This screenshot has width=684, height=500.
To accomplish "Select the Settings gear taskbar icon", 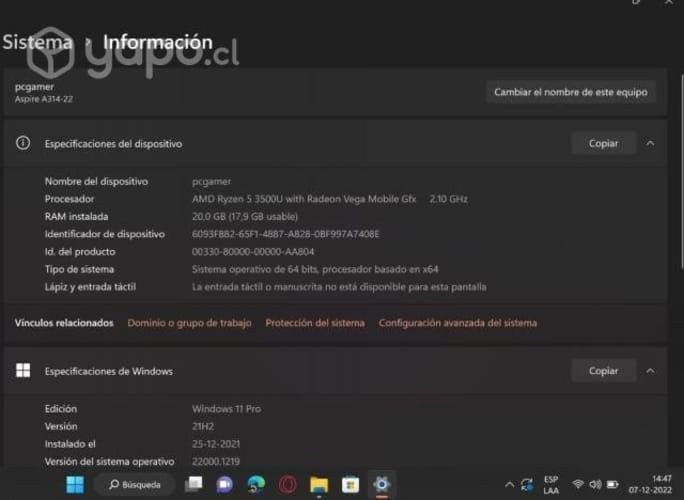I will click(x=381, y=484).
